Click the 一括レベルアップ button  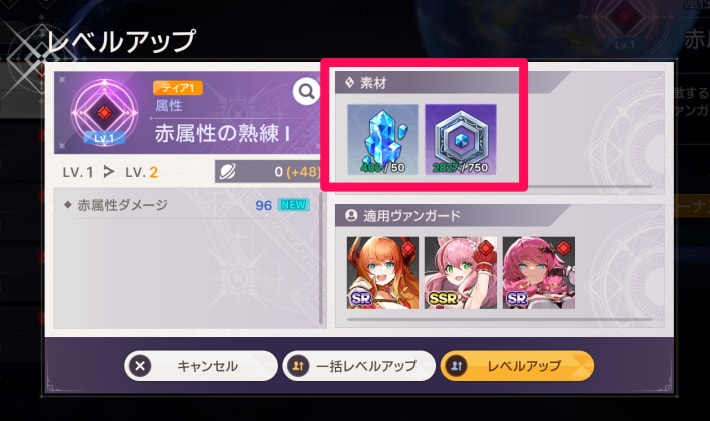tap(359, 366)
